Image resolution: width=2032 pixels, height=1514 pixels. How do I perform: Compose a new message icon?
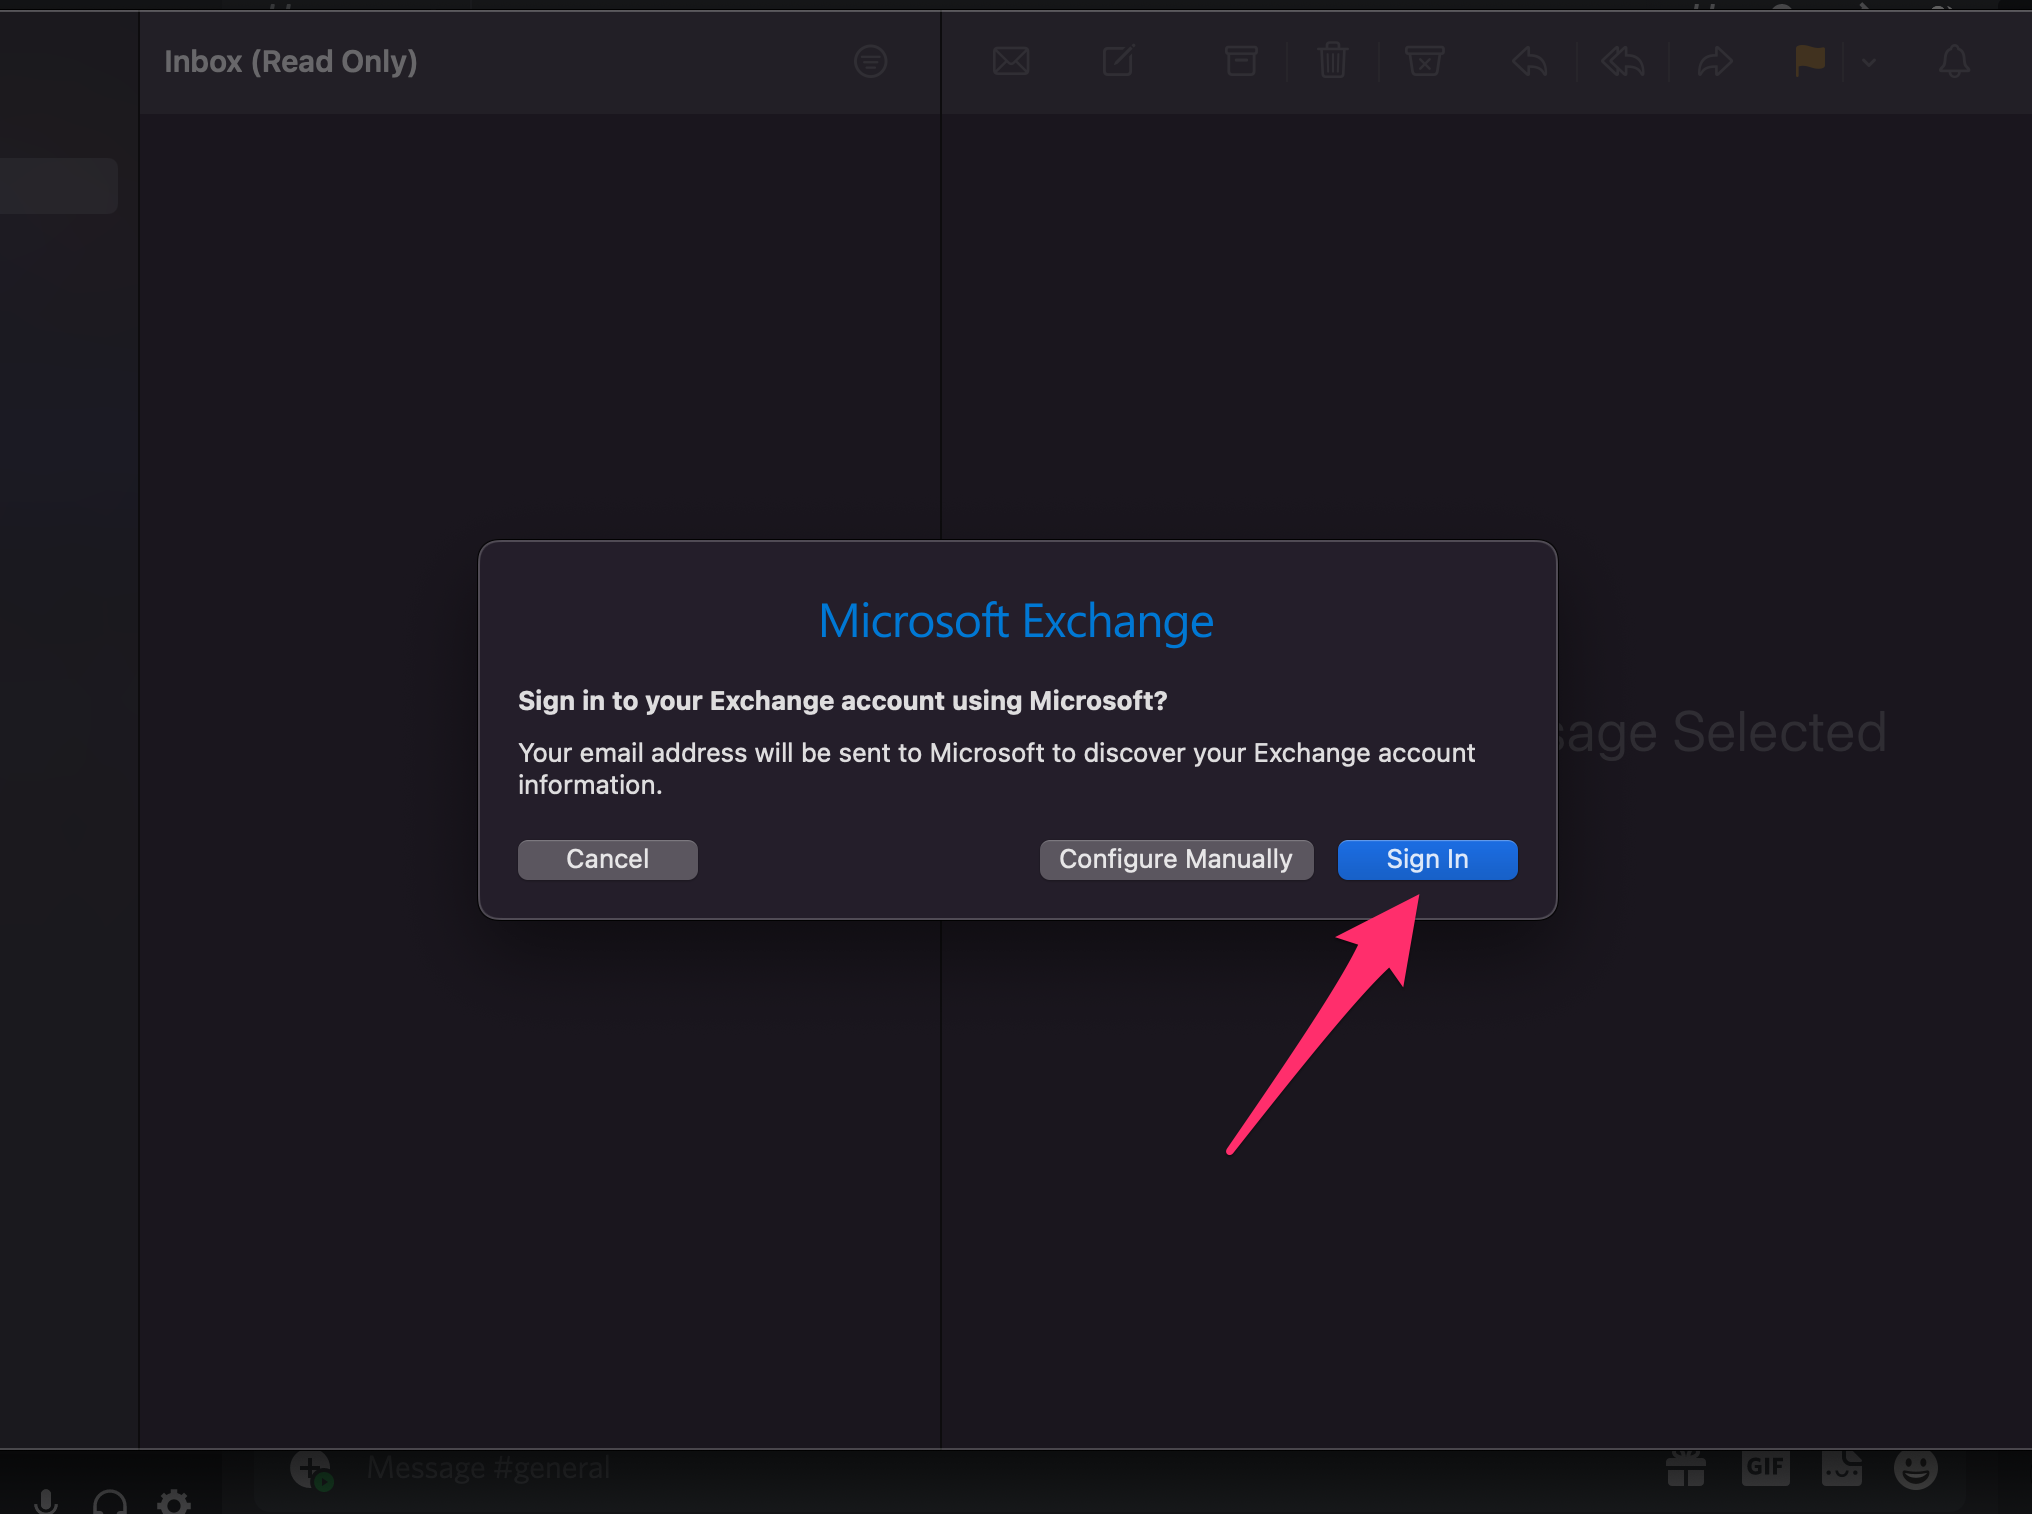[1118, 62]
